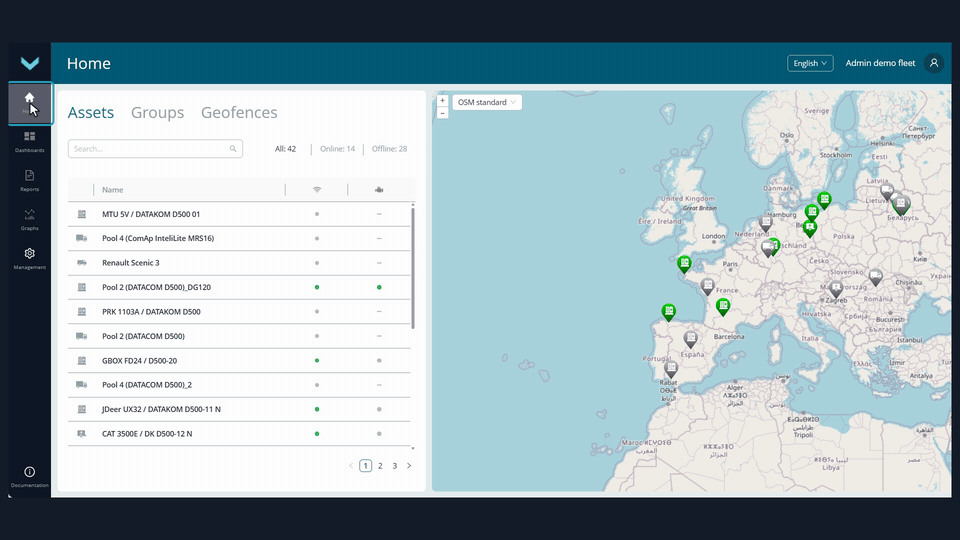Zoom in on the map with plus
960x540 pixels.
pos(442,100)
